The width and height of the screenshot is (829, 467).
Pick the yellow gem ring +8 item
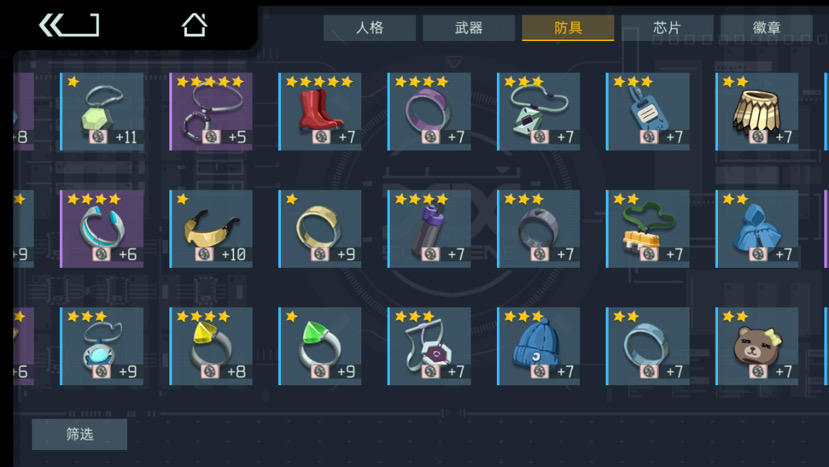pos(211,346)
